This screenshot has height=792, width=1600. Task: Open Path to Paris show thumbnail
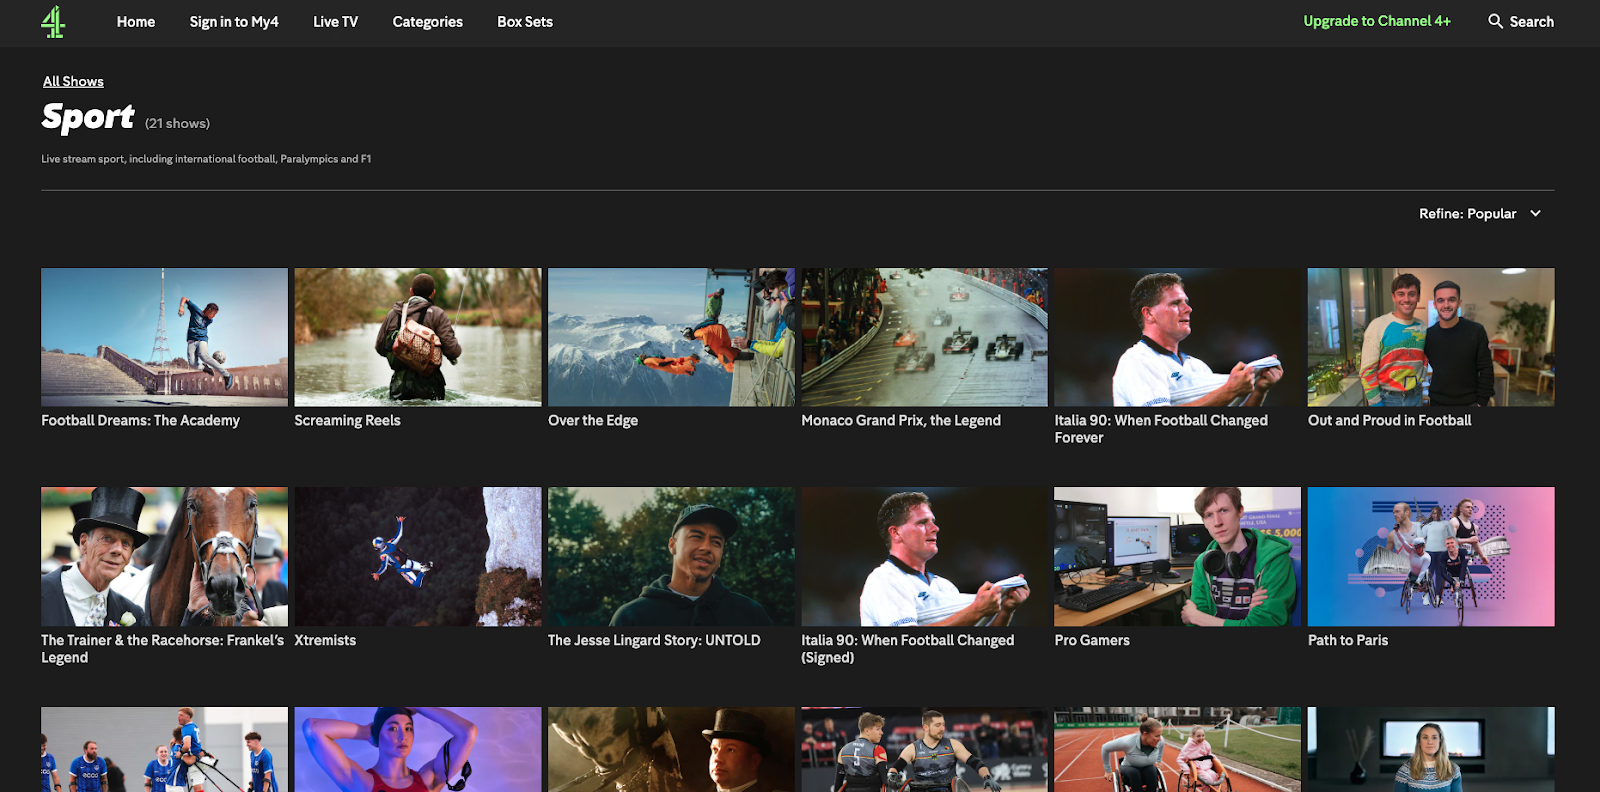click(1430, 557)
